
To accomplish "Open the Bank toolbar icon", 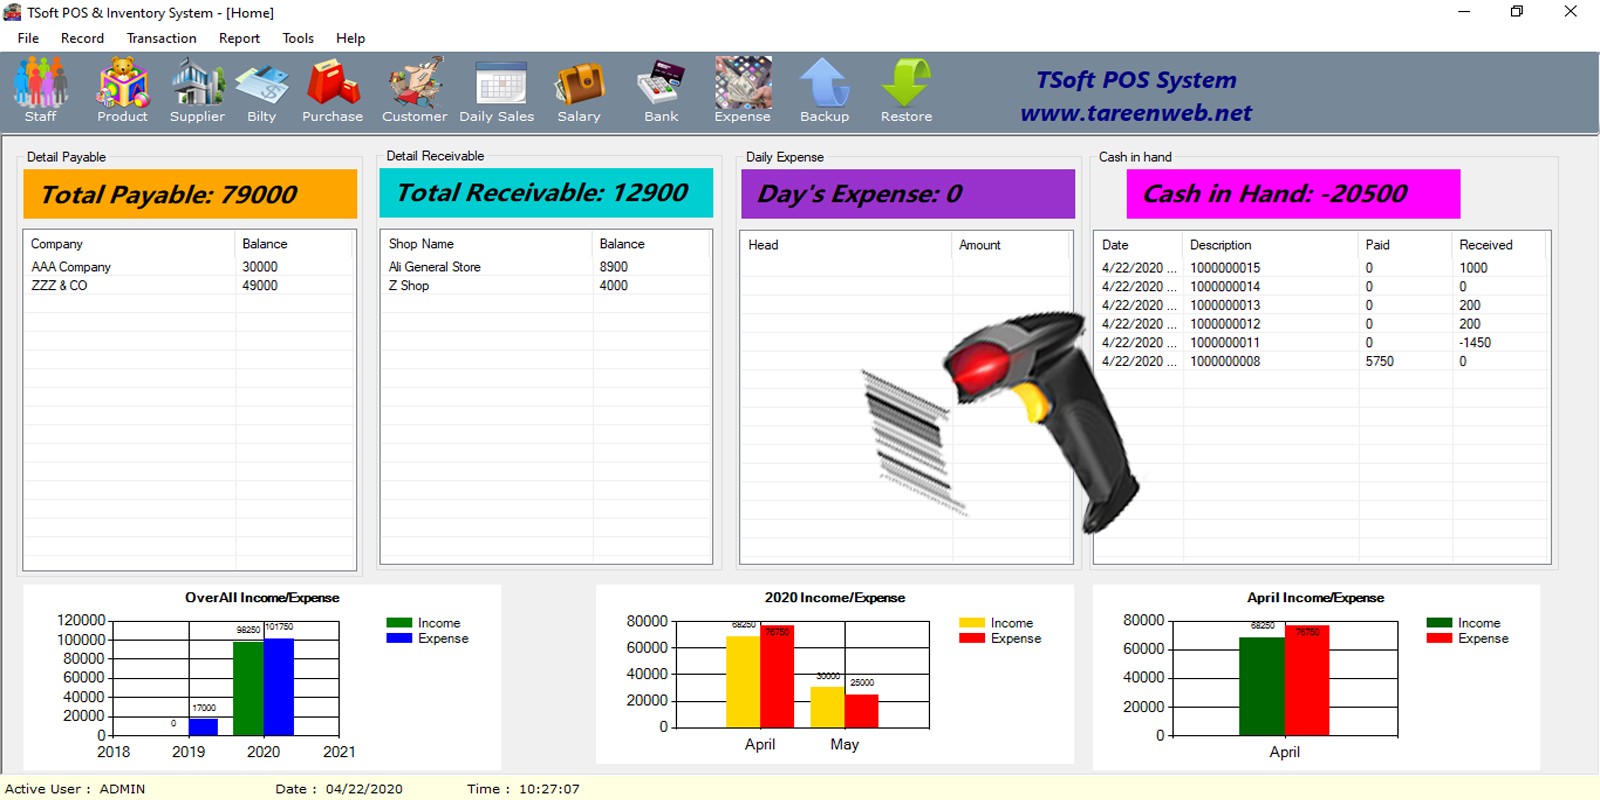I will click(661, 90).
